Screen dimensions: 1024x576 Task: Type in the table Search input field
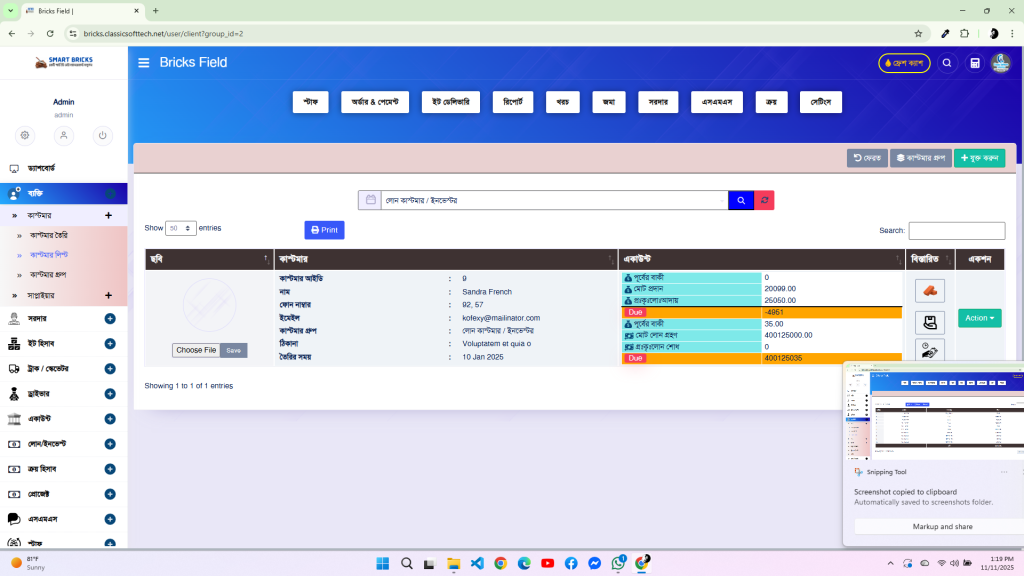click(955, 230)
